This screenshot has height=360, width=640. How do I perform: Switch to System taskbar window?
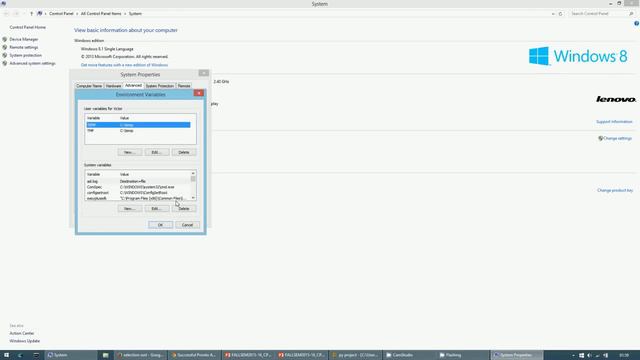click(70, 355)
